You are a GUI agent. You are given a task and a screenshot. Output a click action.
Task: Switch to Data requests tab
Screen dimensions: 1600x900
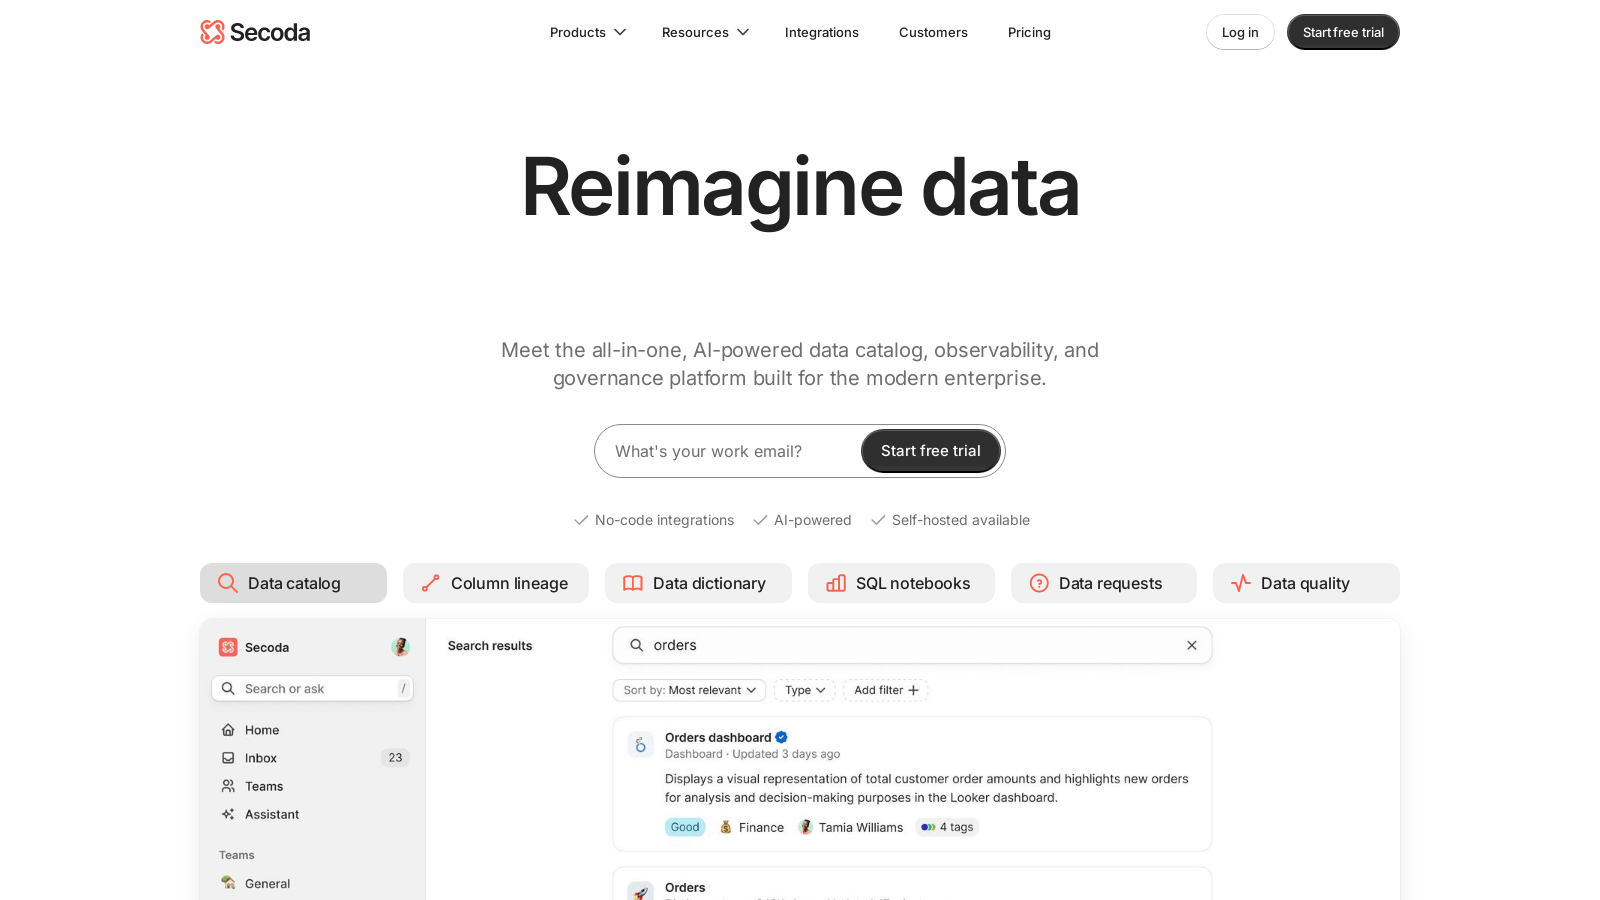(1104, 583)
